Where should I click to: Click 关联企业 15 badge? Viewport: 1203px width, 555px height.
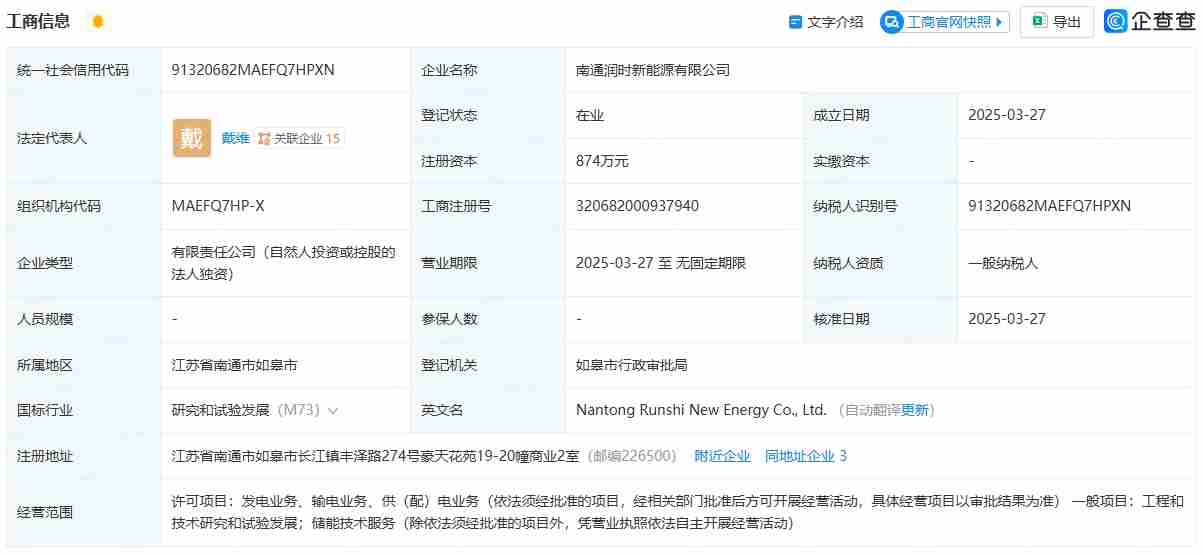tap(298, 139)
